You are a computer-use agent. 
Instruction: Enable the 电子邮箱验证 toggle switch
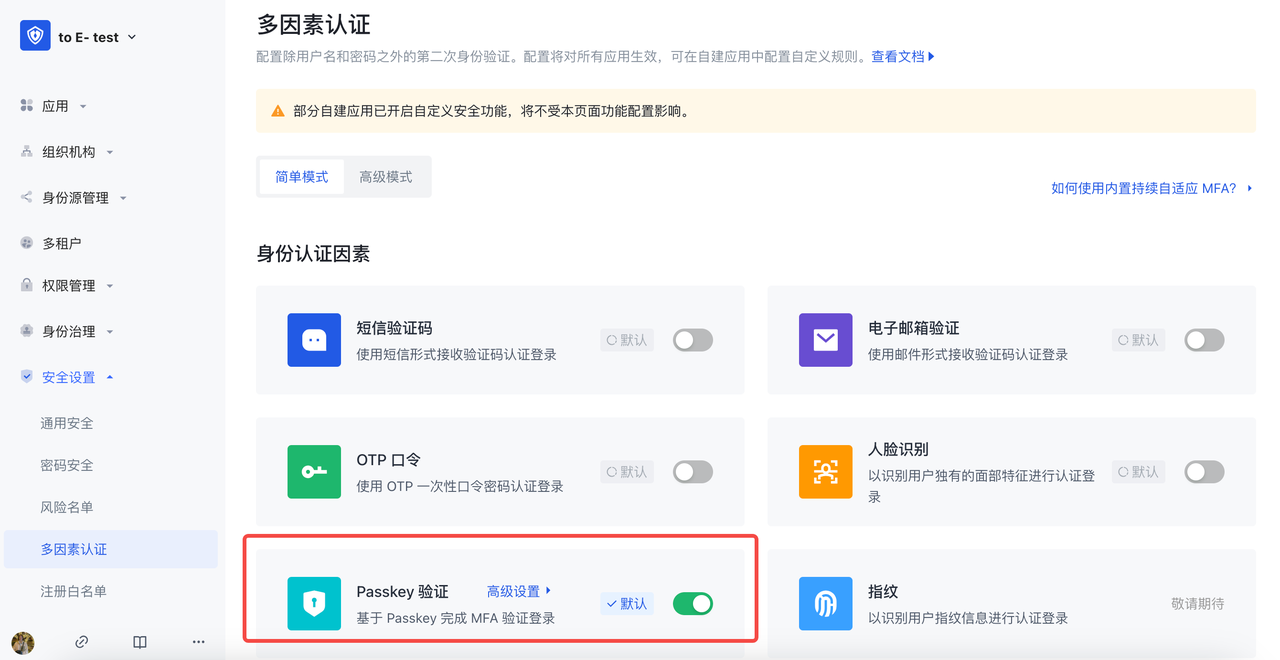[x=1204, y=340]
